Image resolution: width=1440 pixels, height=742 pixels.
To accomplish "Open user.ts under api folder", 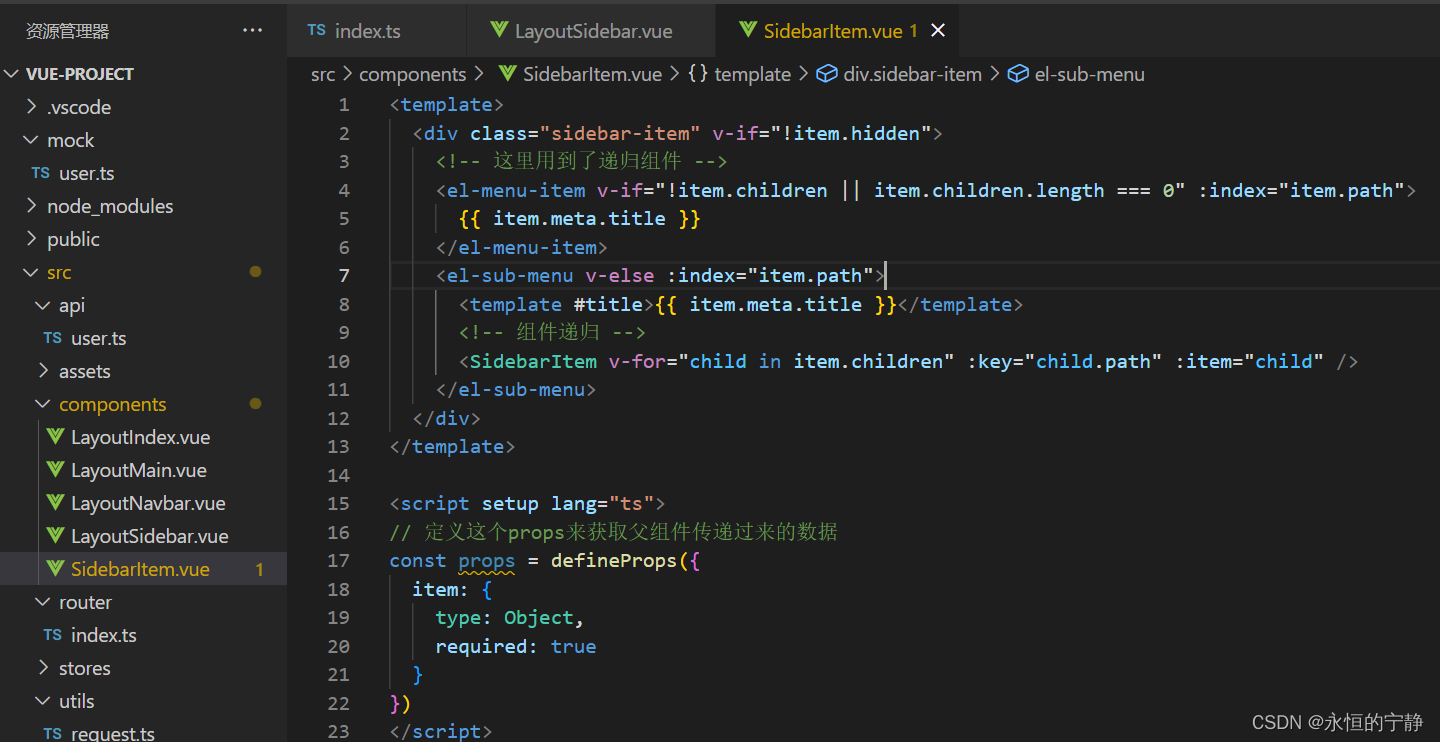I will [98, 338].
